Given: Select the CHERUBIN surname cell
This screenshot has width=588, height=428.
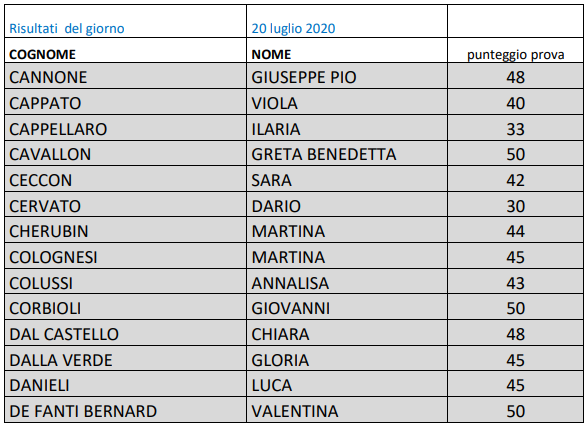Looking at the screenshot, I should pyautogui.click(x=126, y=230).
